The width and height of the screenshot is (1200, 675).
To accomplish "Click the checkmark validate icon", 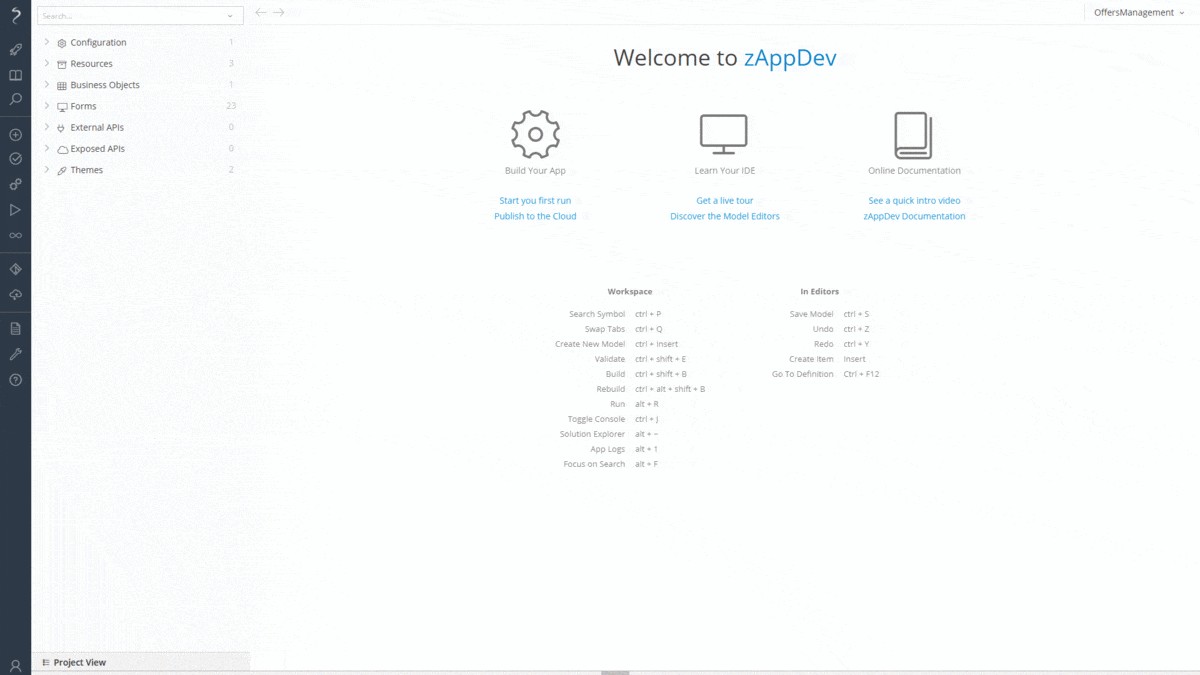I will [x=15, y=159].
